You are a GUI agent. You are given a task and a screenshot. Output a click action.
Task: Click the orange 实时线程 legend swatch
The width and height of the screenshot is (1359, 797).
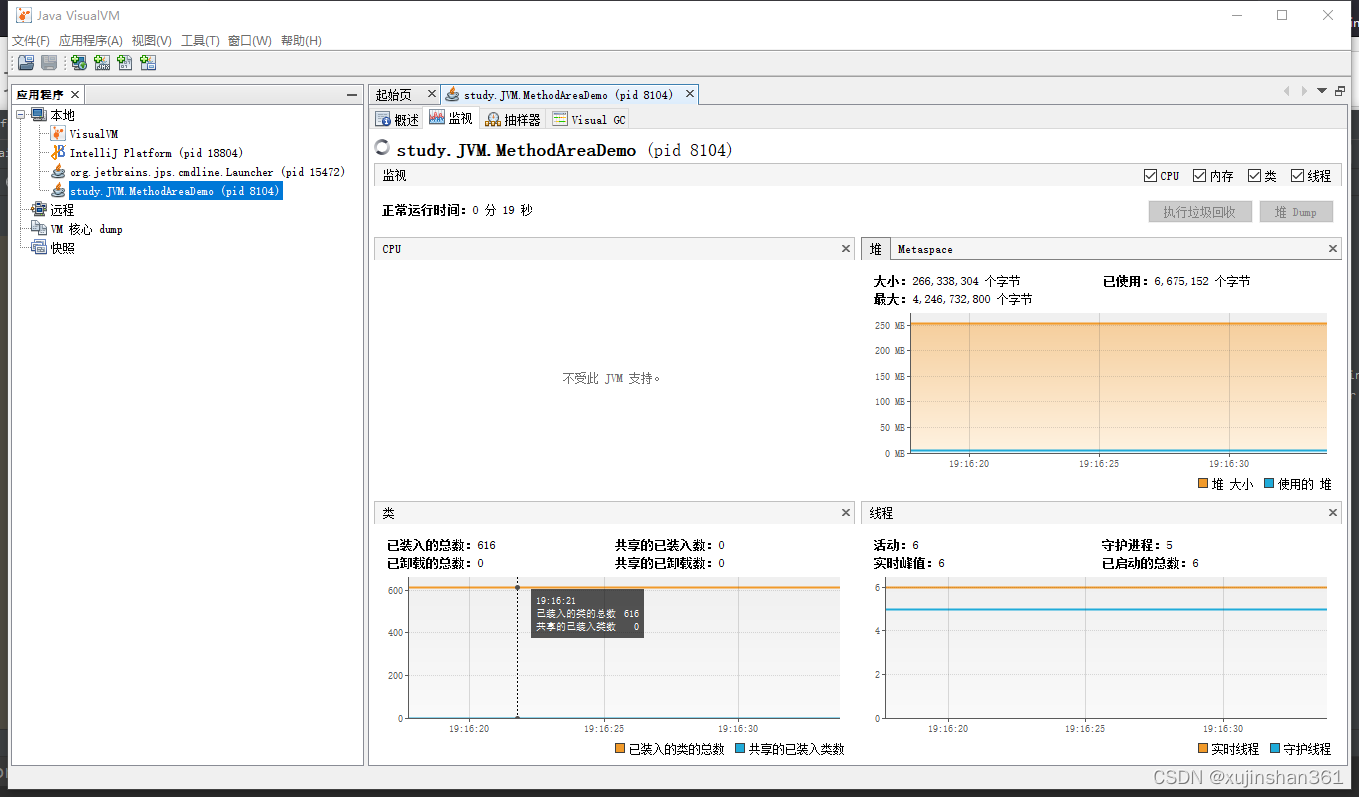(1203, 749)
